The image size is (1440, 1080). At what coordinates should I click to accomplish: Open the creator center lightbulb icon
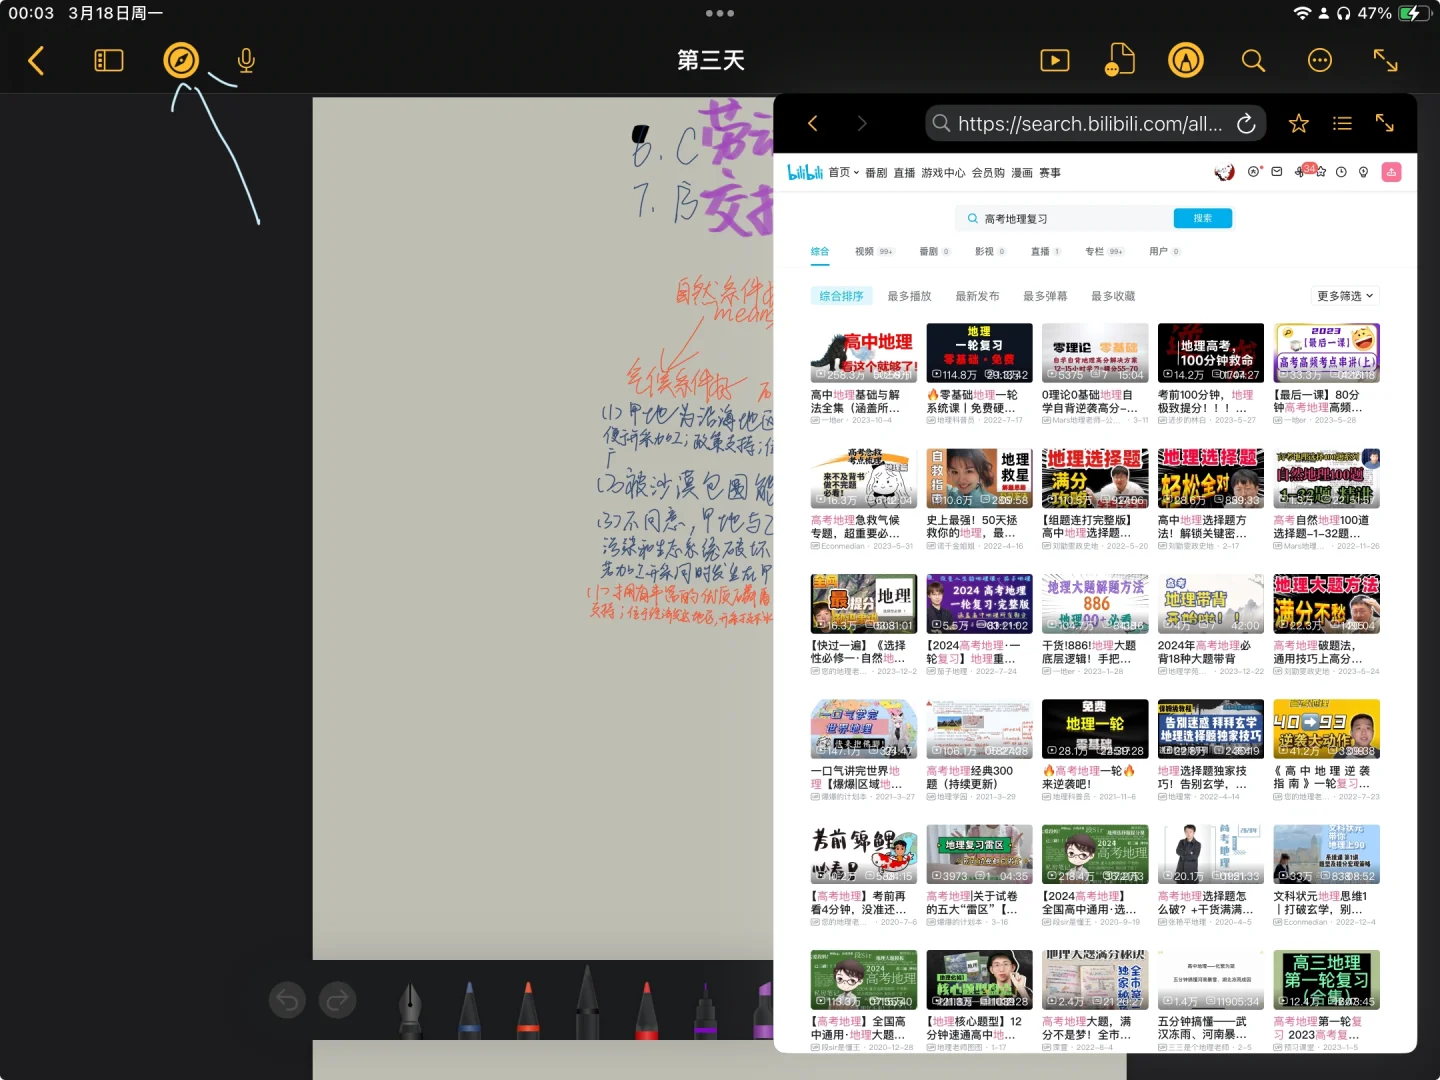click(1363, 172)
